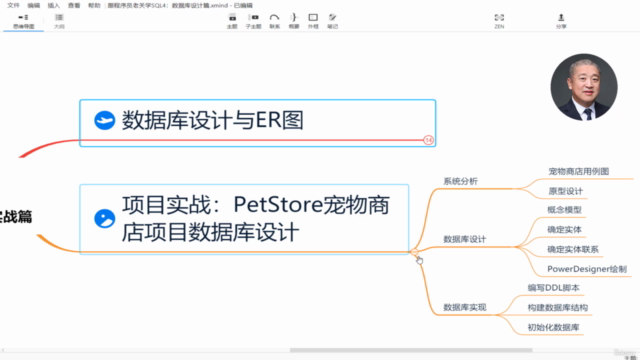Switch to the 思维导图 view tab

pos(23,21)
